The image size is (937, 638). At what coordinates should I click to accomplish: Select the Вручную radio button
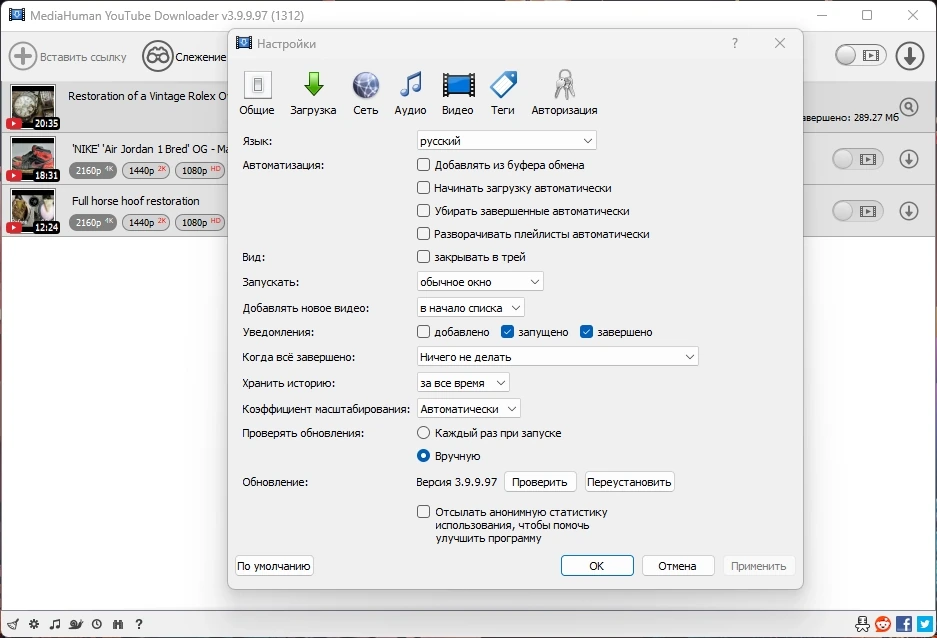pos(423,455)
